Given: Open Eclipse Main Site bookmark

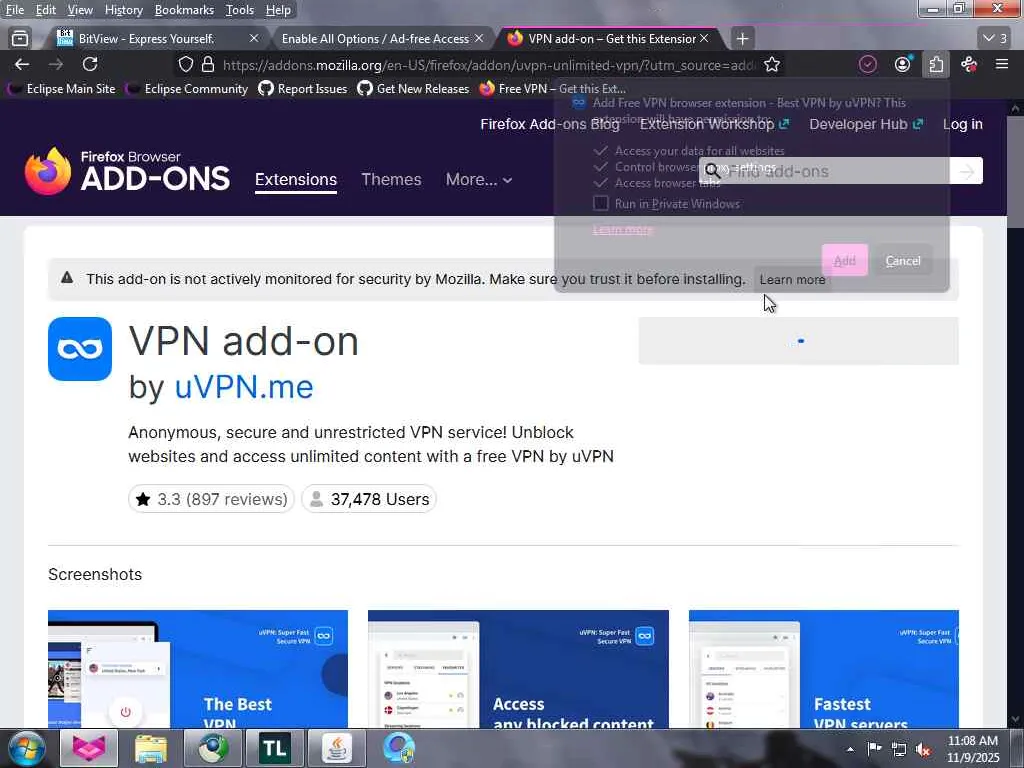Looking at the screenshot, I should [63, 88].
